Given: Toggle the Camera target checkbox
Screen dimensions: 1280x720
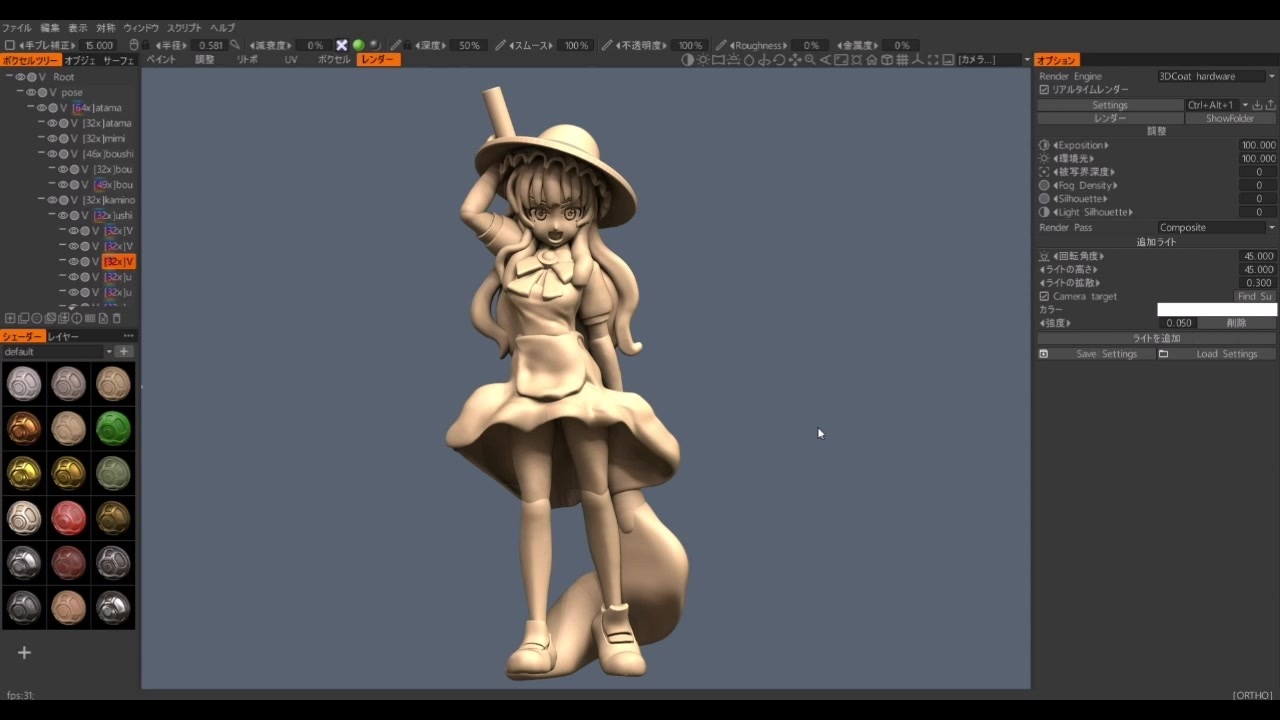Looking at the screenshot, I should [x=1044, y=297].
